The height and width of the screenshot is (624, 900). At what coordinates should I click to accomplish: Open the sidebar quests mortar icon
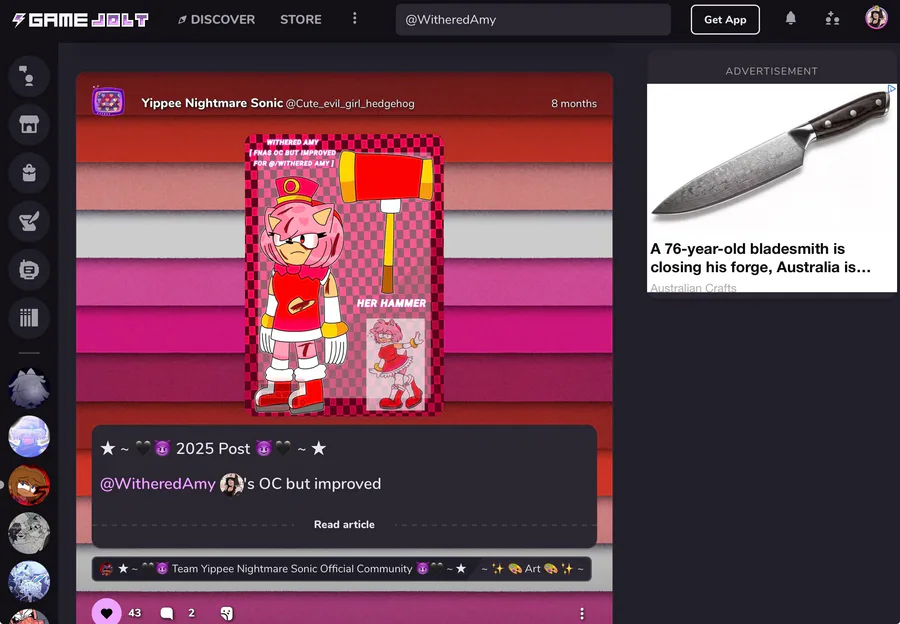pos(29,221)
